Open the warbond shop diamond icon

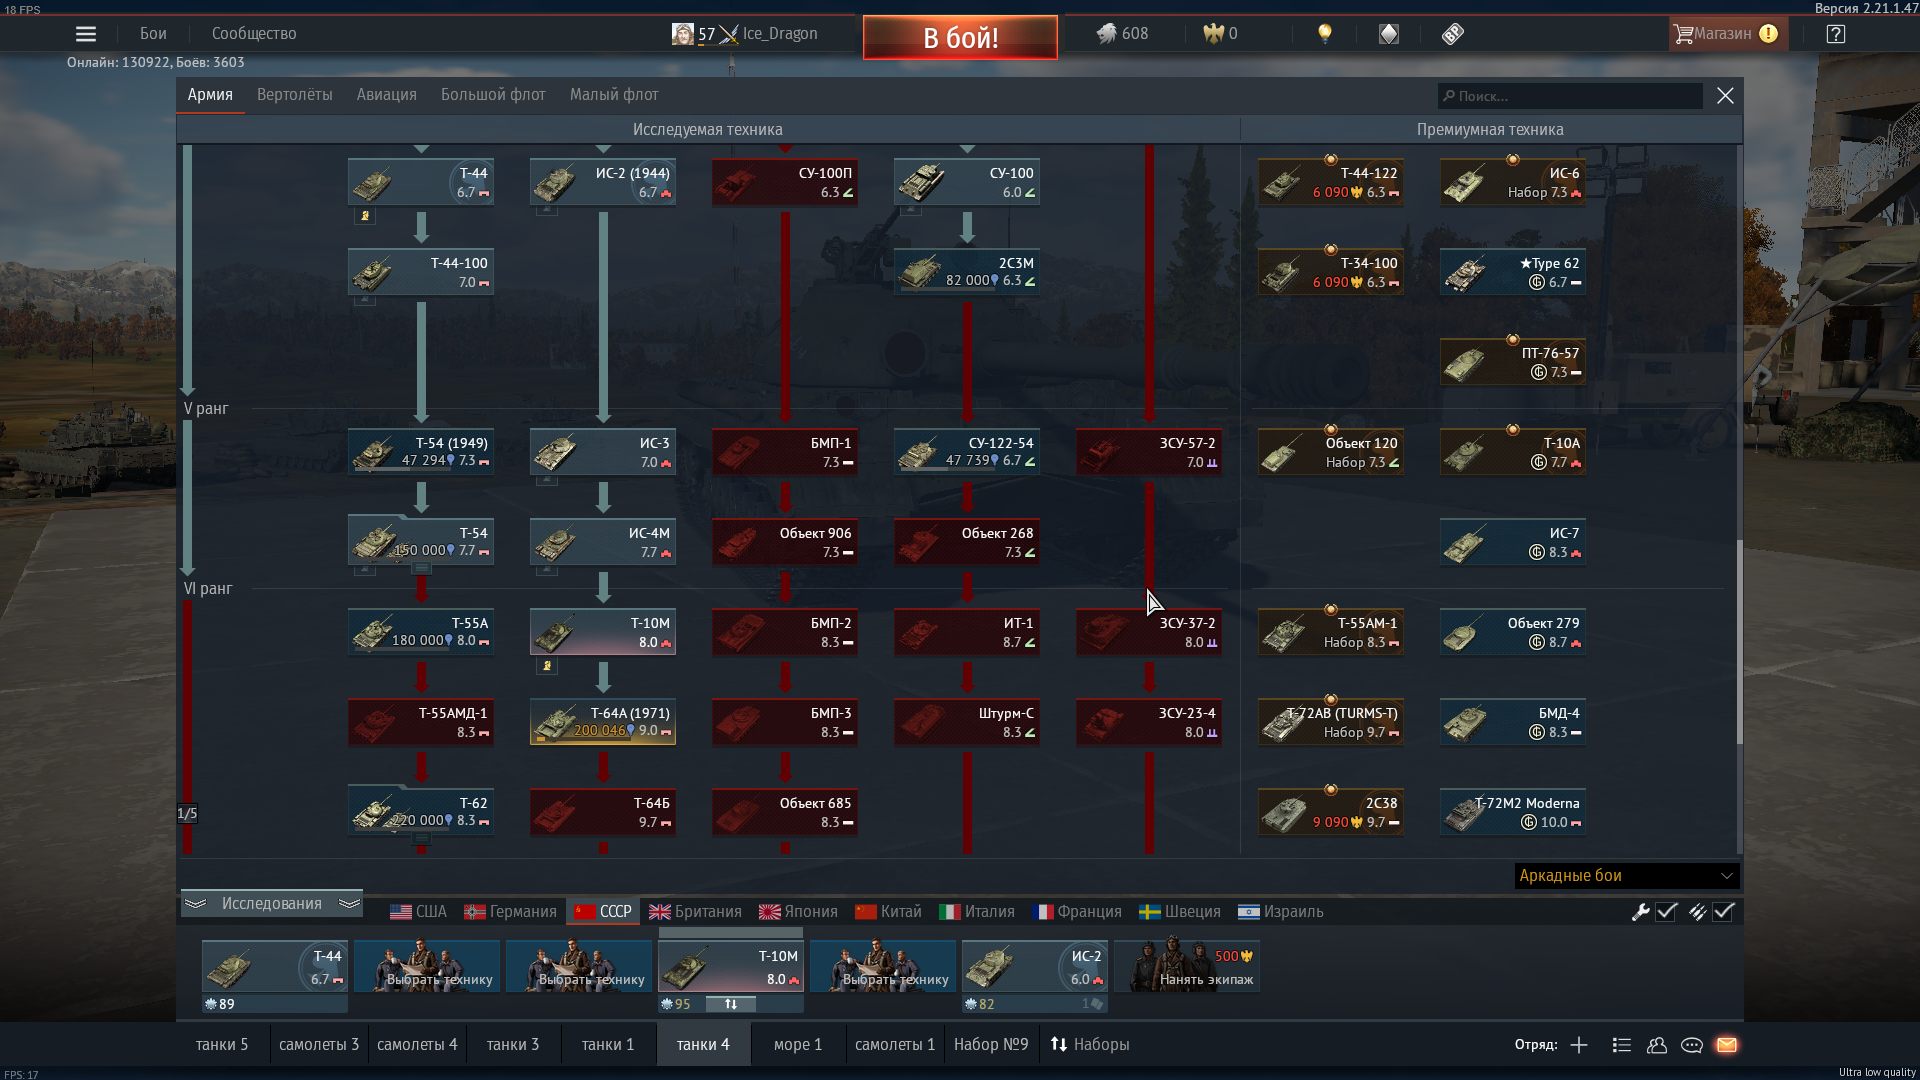click(x=1389, y=34)
